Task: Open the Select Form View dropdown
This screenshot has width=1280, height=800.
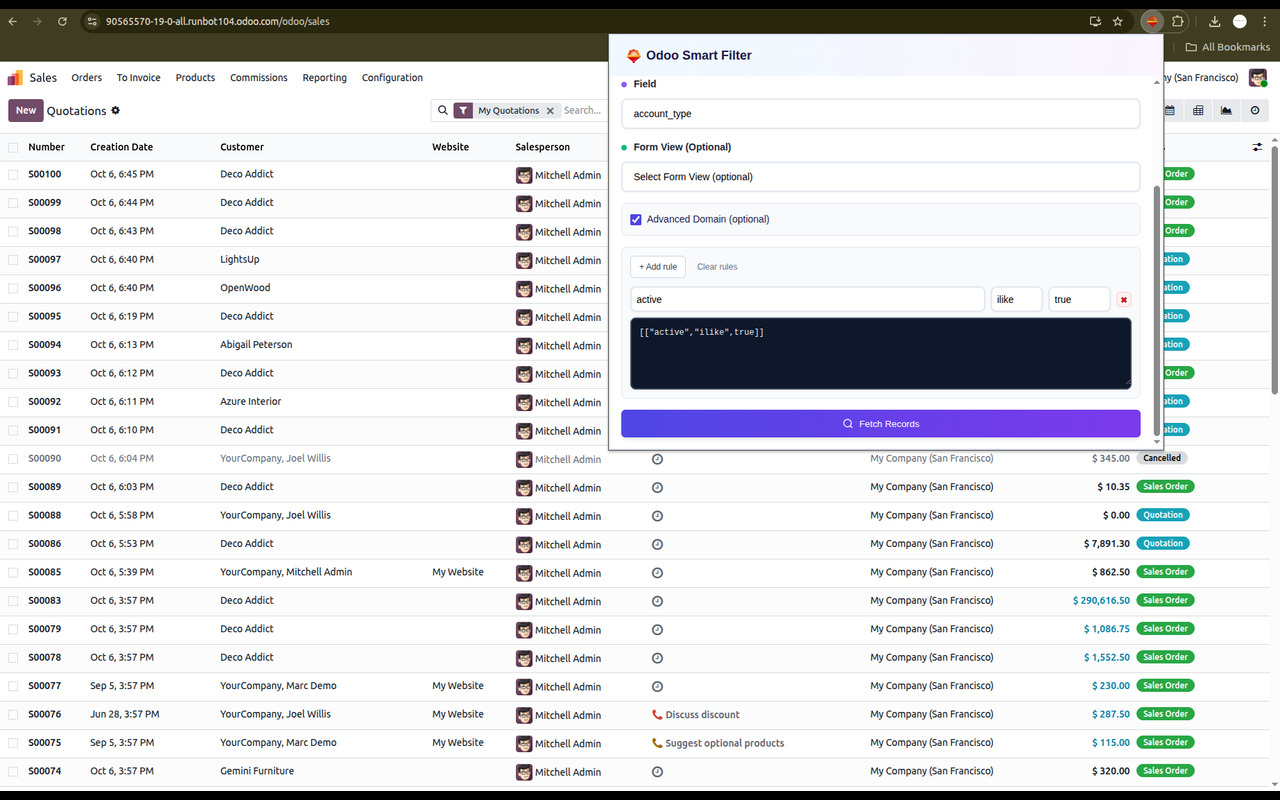Action: (x=880, y=177)
